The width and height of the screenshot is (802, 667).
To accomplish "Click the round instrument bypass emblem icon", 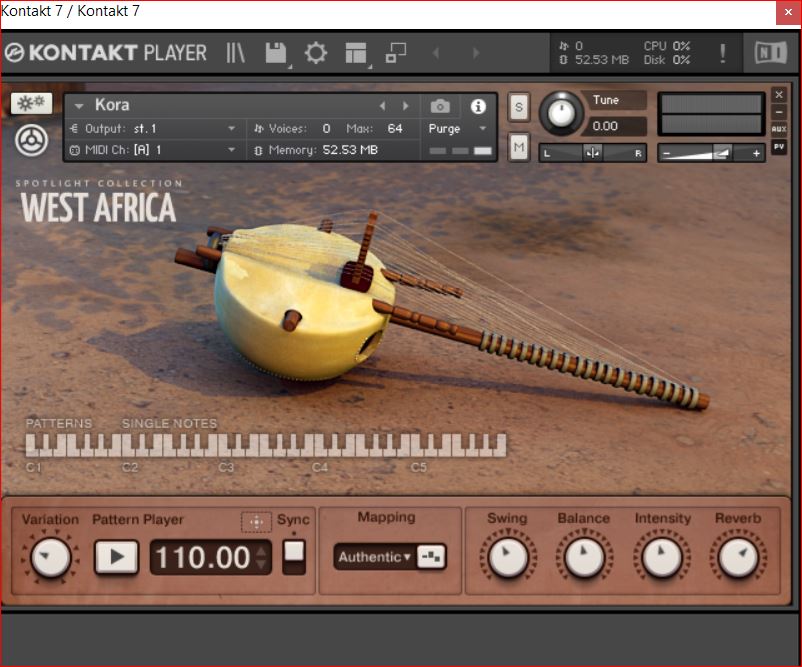I will pyautogui.click(x=32, y=141).
